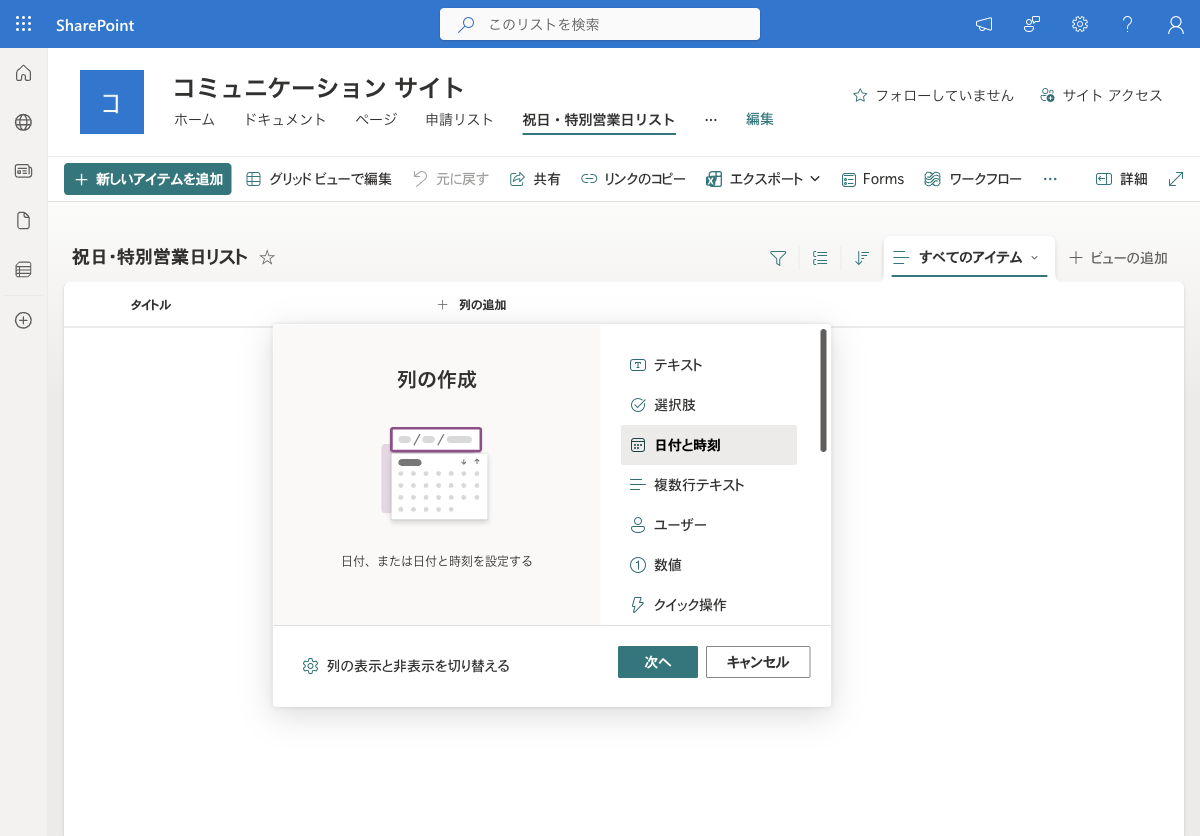The image size is (1200, 836).
Task: Click グリッド ビューで編集
Action: tap(319, 179)
